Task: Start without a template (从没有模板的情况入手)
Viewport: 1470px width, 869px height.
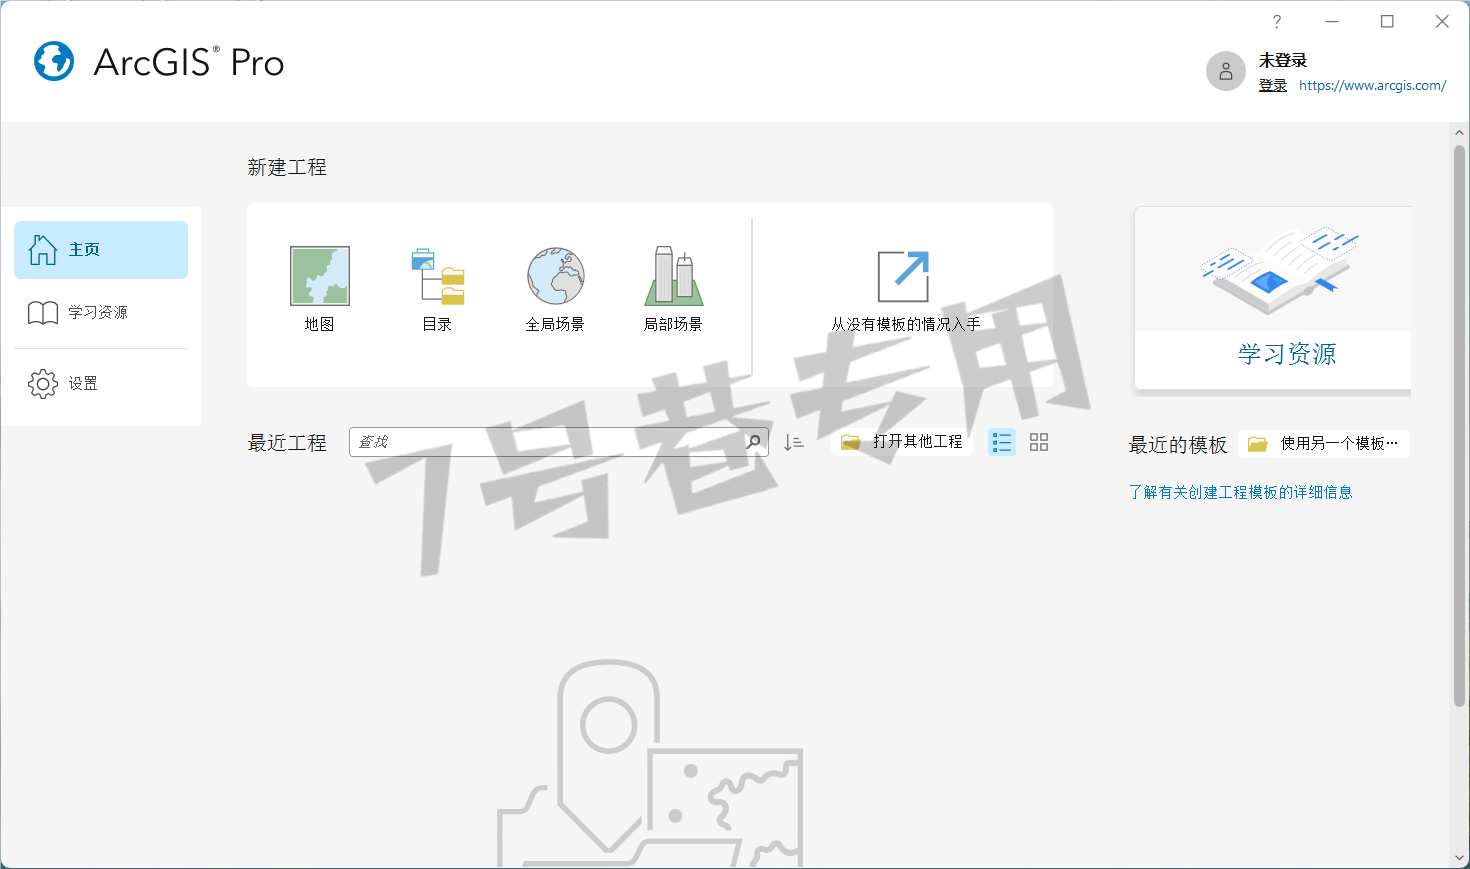Action: [x=905, y=290]
